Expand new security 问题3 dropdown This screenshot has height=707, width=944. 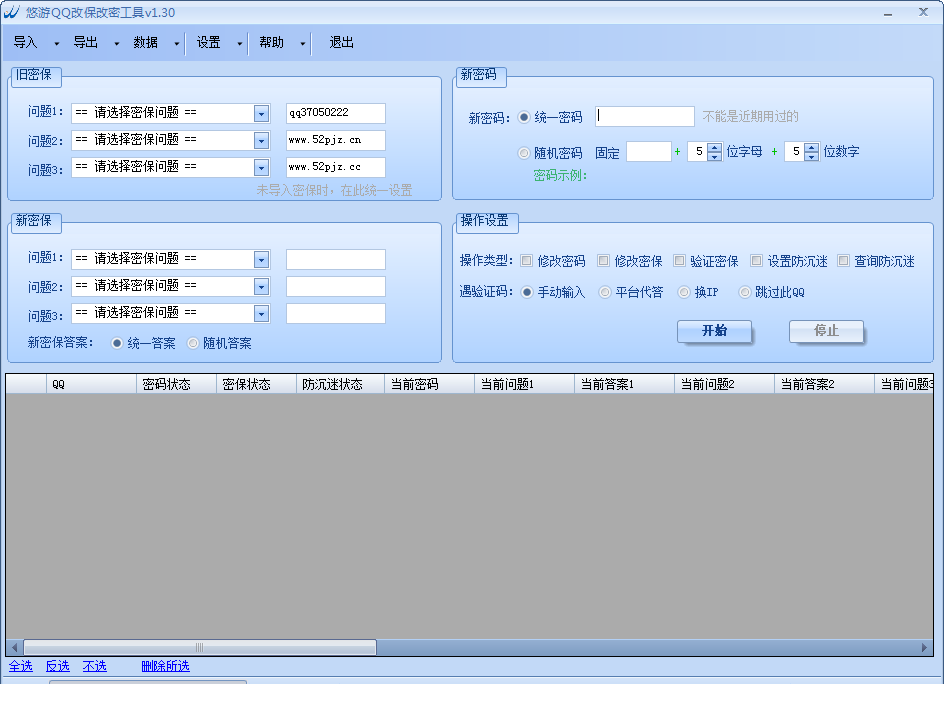click(261, 314)
